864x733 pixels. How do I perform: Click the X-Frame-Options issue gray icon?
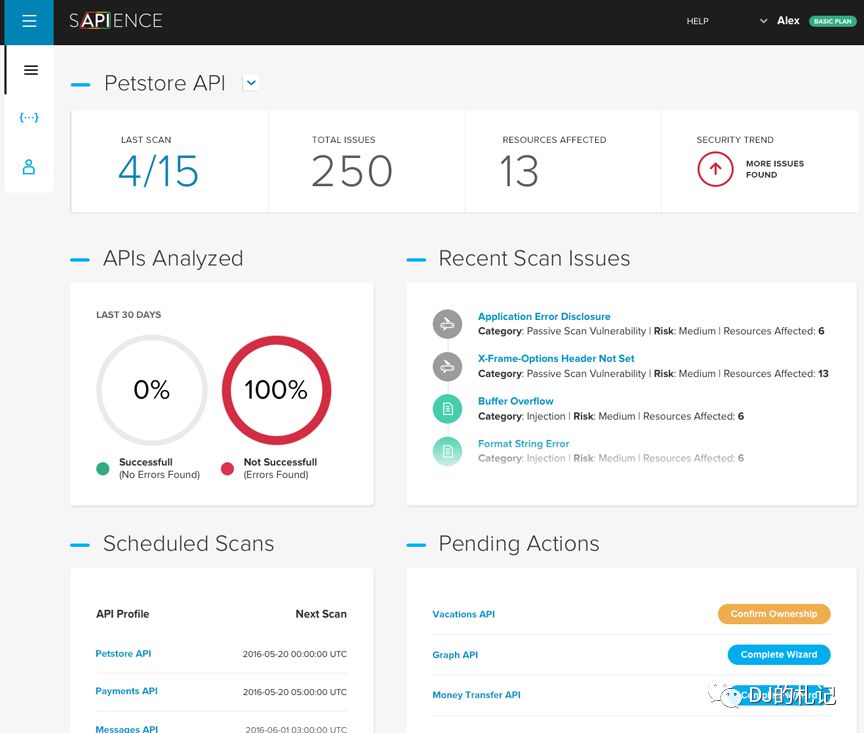coord(447,366)
